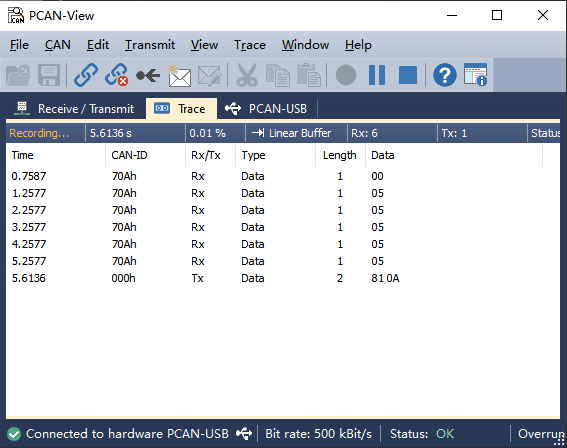Click the Save floppy disk icon
Viewport: 567px width, 448px height.
click(49, 75)
